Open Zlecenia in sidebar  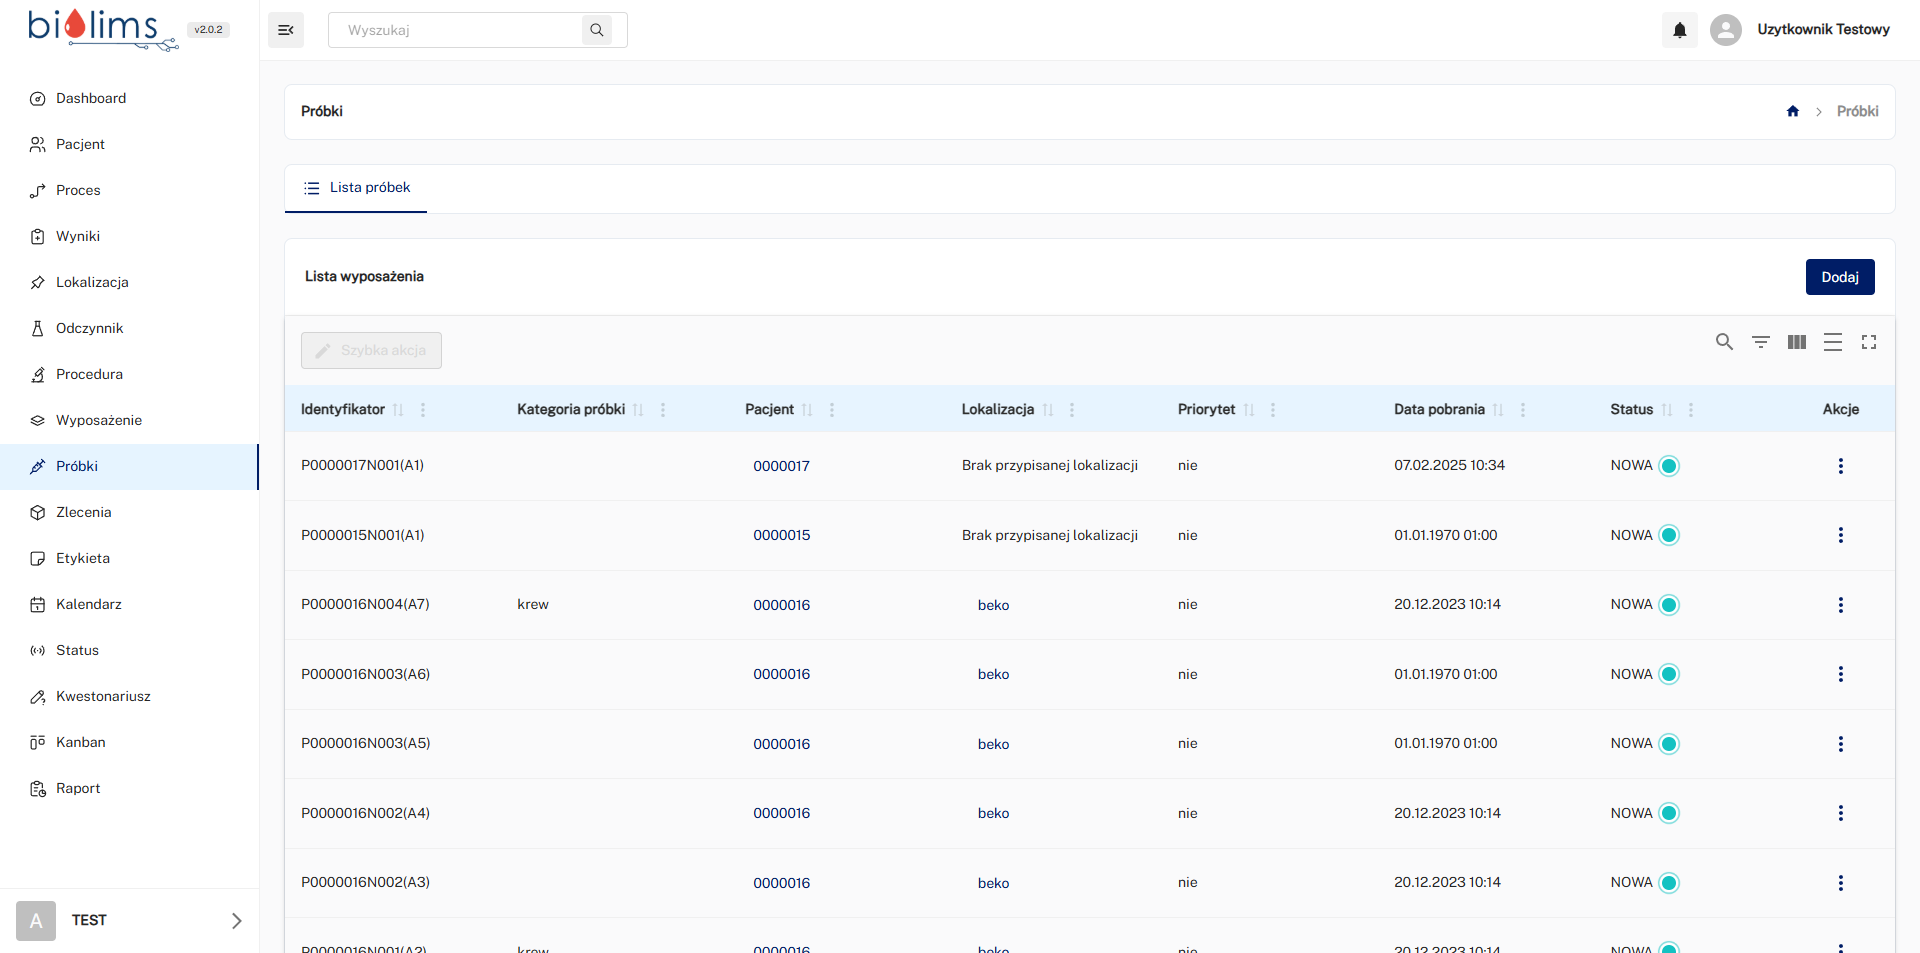(x=129, y=512)
